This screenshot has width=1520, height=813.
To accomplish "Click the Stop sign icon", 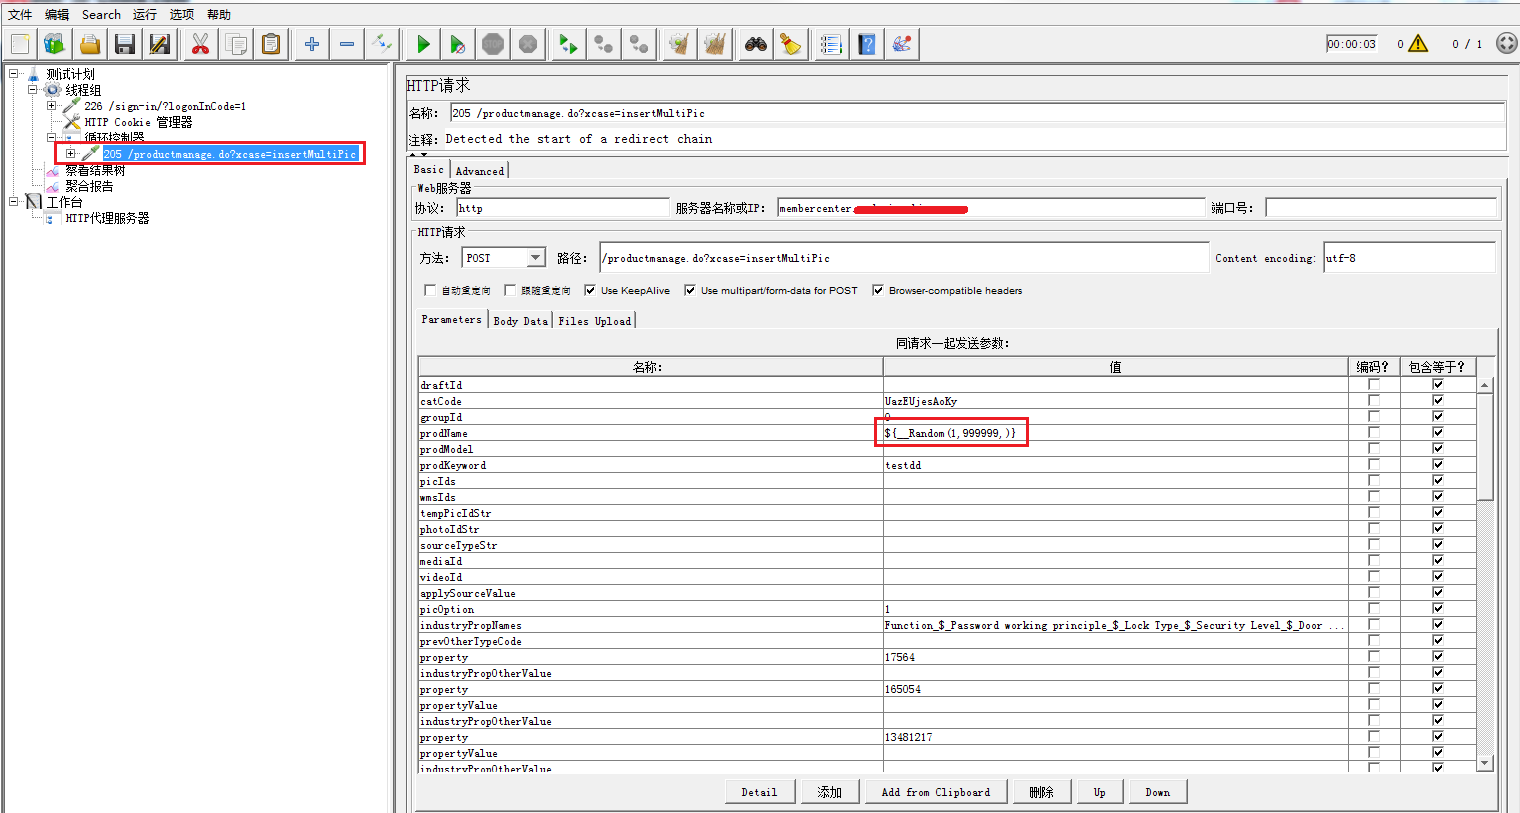I will tap(493, 44).
